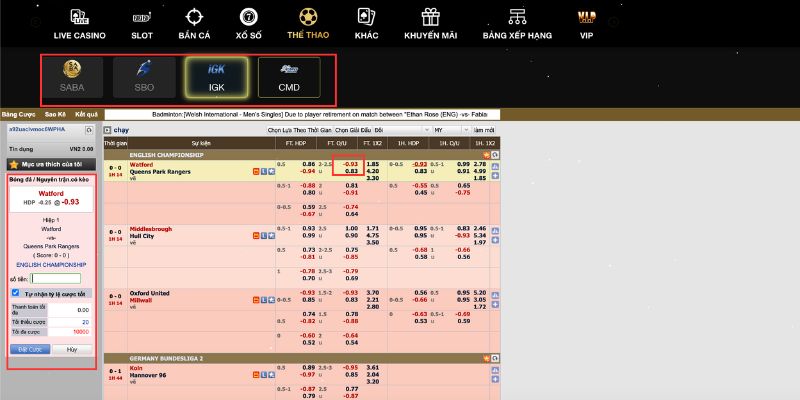Open the Live Casino section icon
800x400 pixels.
pos(78,16)
